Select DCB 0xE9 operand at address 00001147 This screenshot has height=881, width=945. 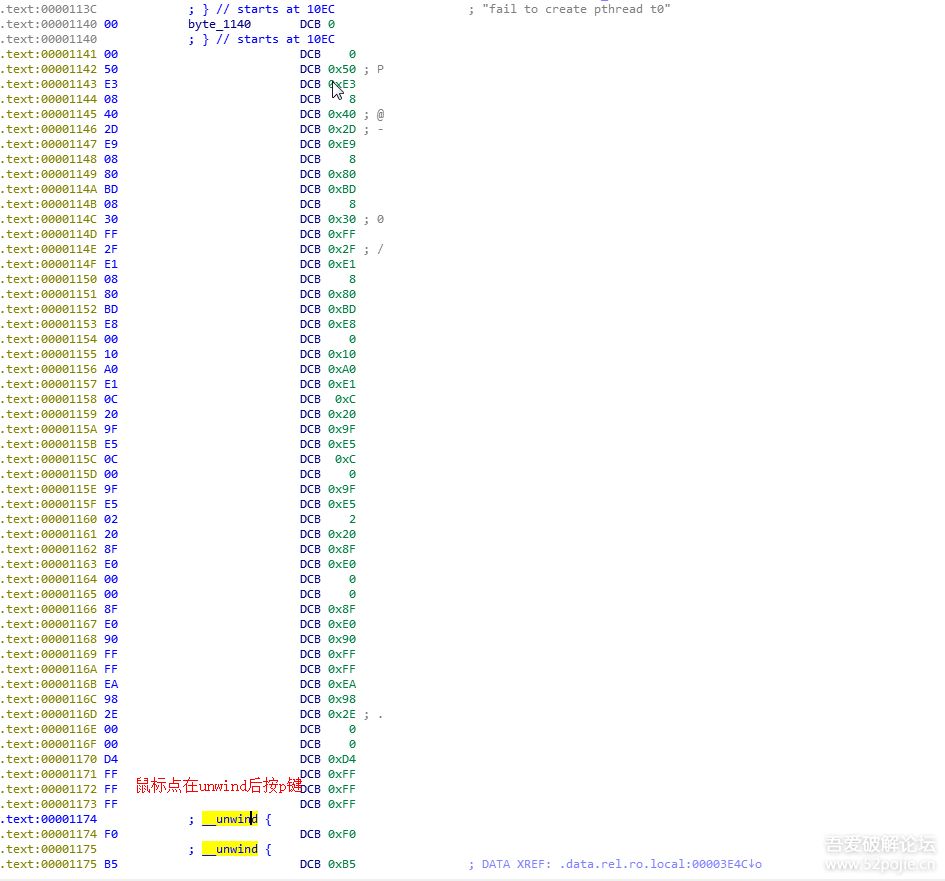[x=342, y=145]
